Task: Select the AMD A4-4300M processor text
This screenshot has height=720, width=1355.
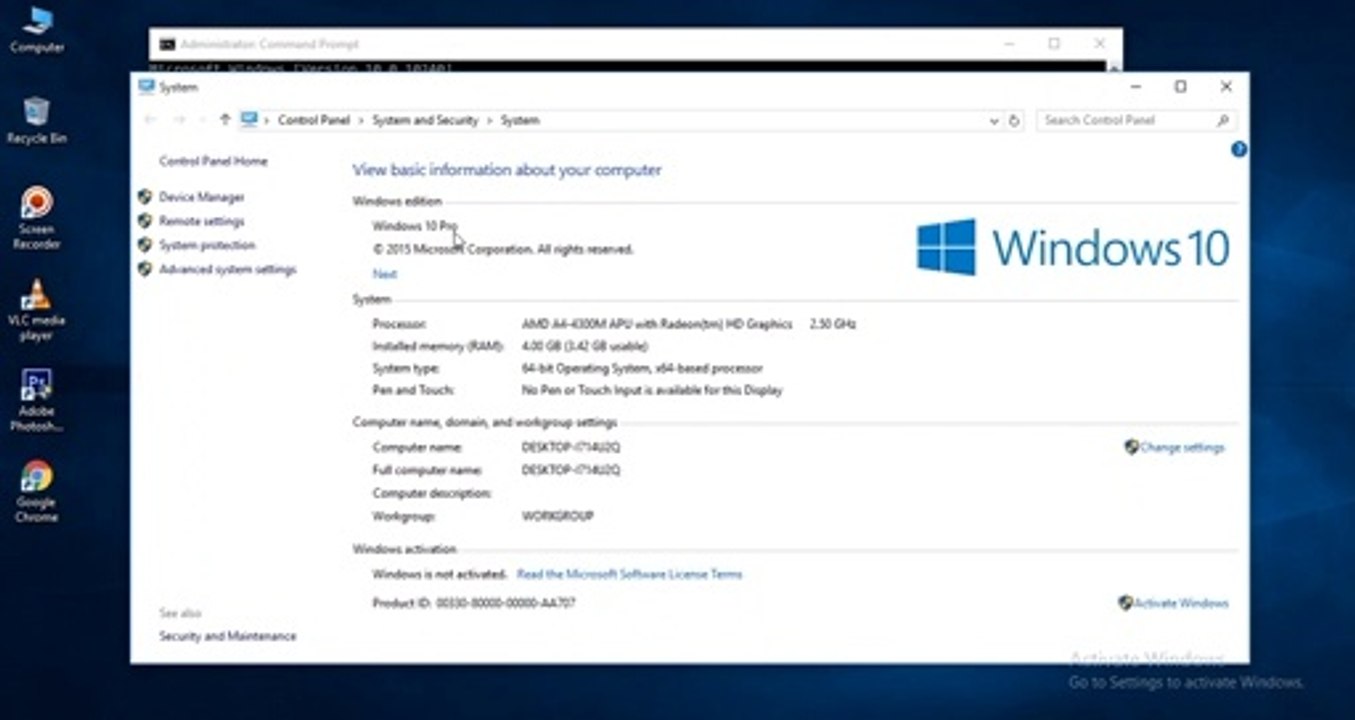Action: (x=657, y=324)
